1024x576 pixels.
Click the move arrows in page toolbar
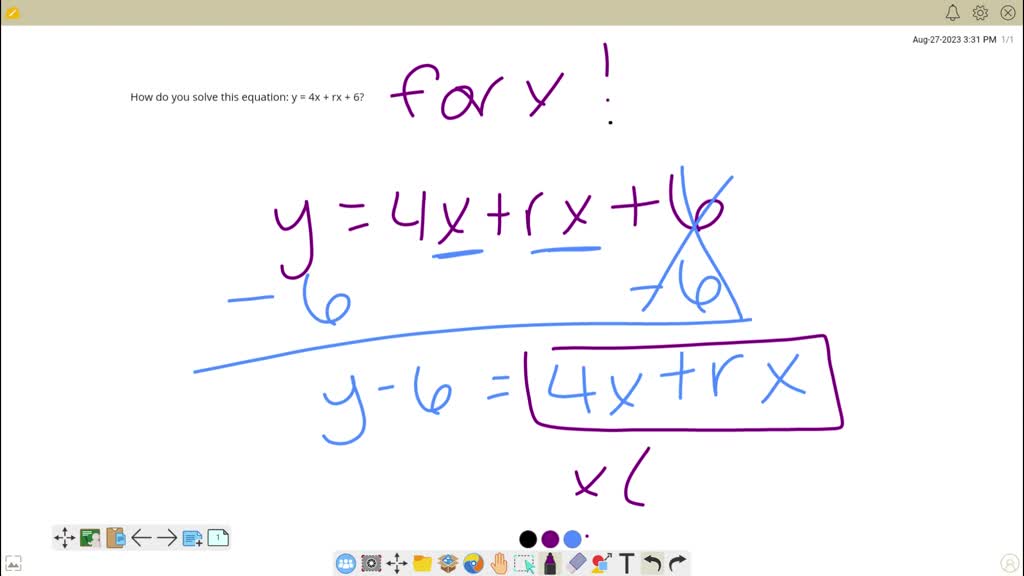pos(64,538)
